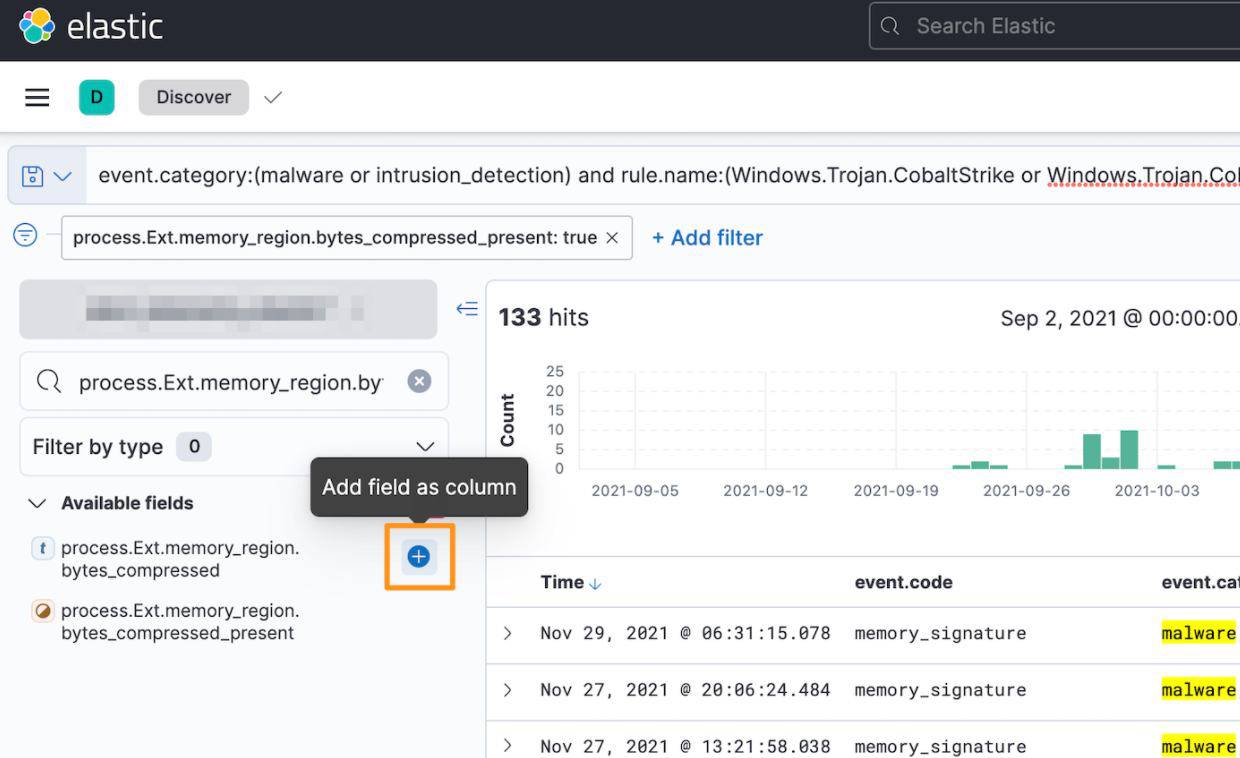
Task: Expand the Nov 29 06:31:15 row
Action: pyautogui.click(x=508, y=633)
